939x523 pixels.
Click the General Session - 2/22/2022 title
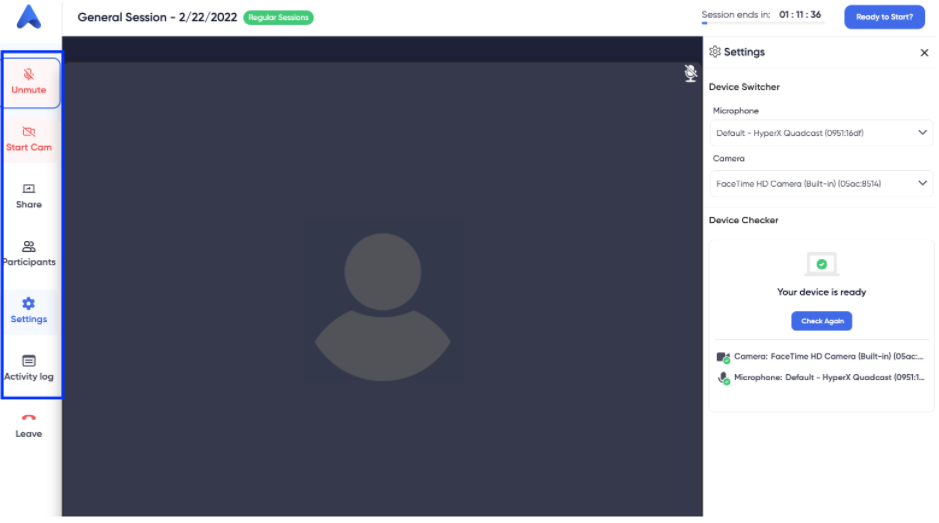point(157,17)
